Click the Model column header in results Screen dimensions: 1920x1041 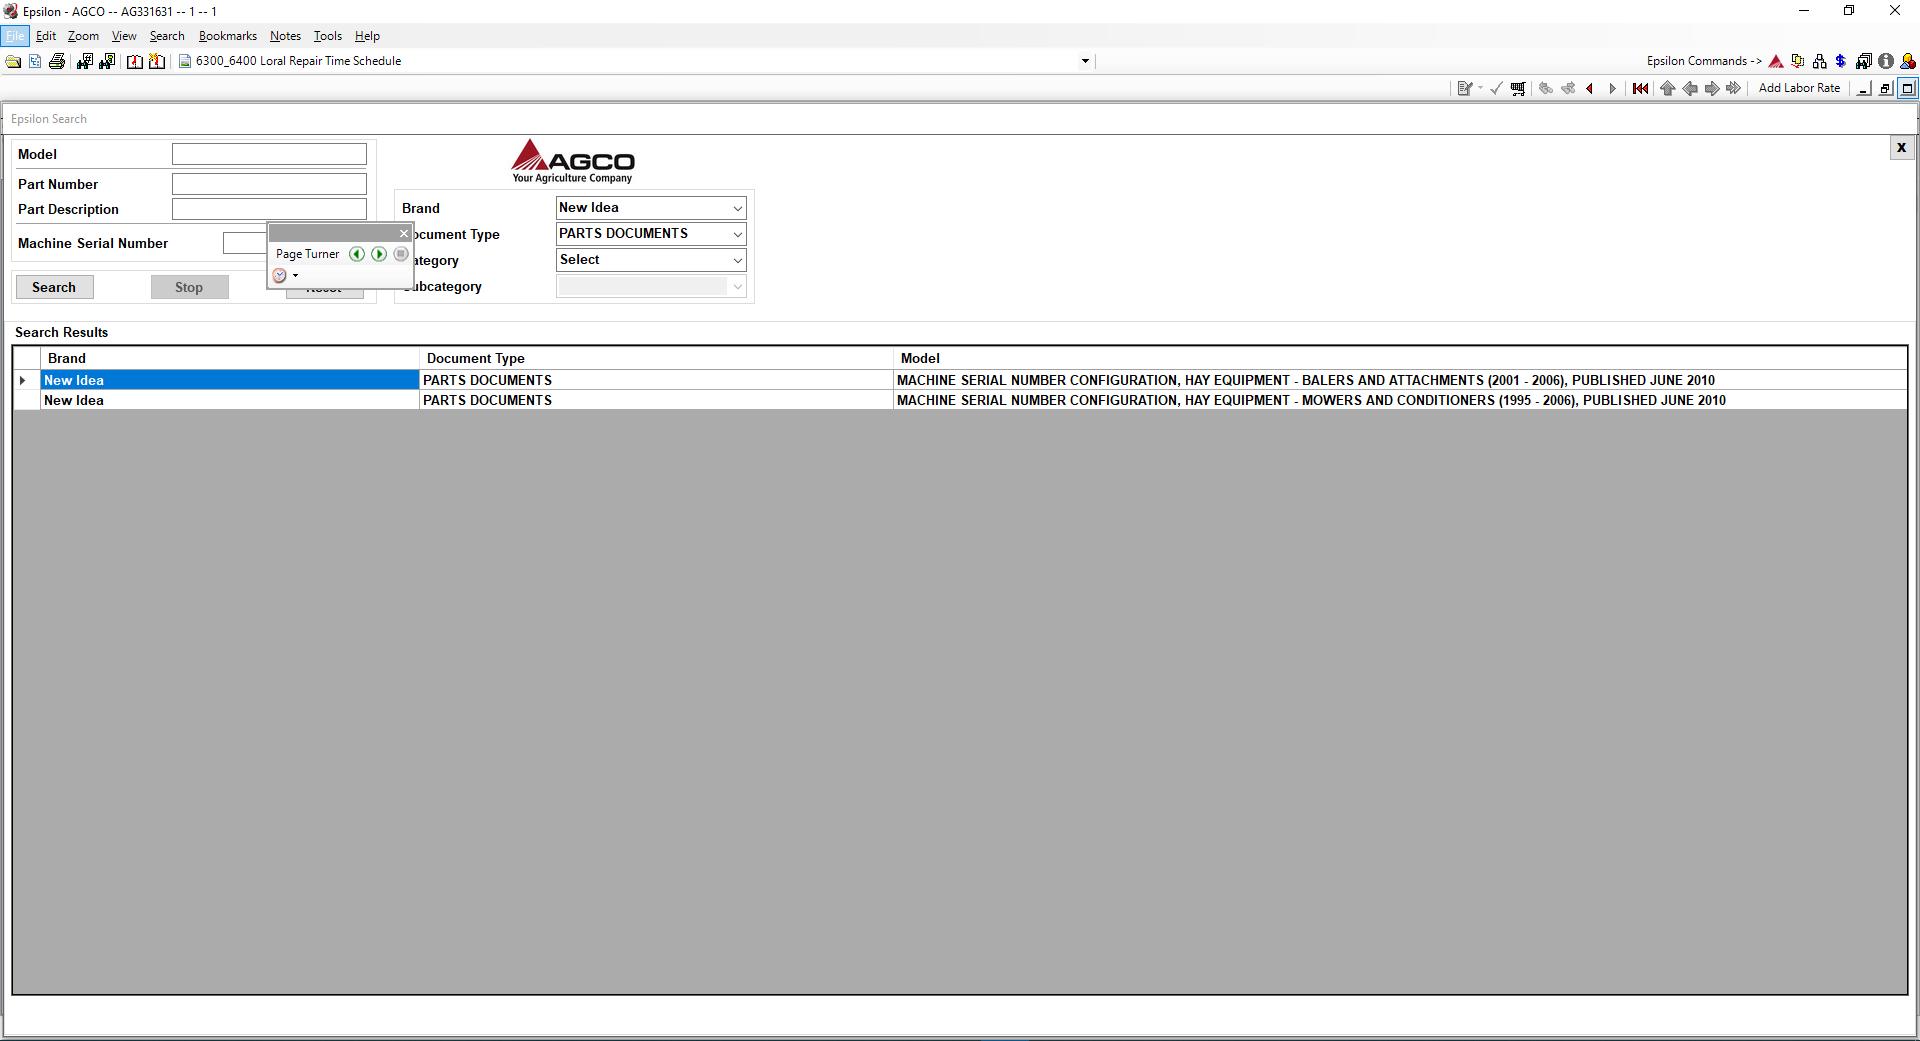tap(1400, 358)
